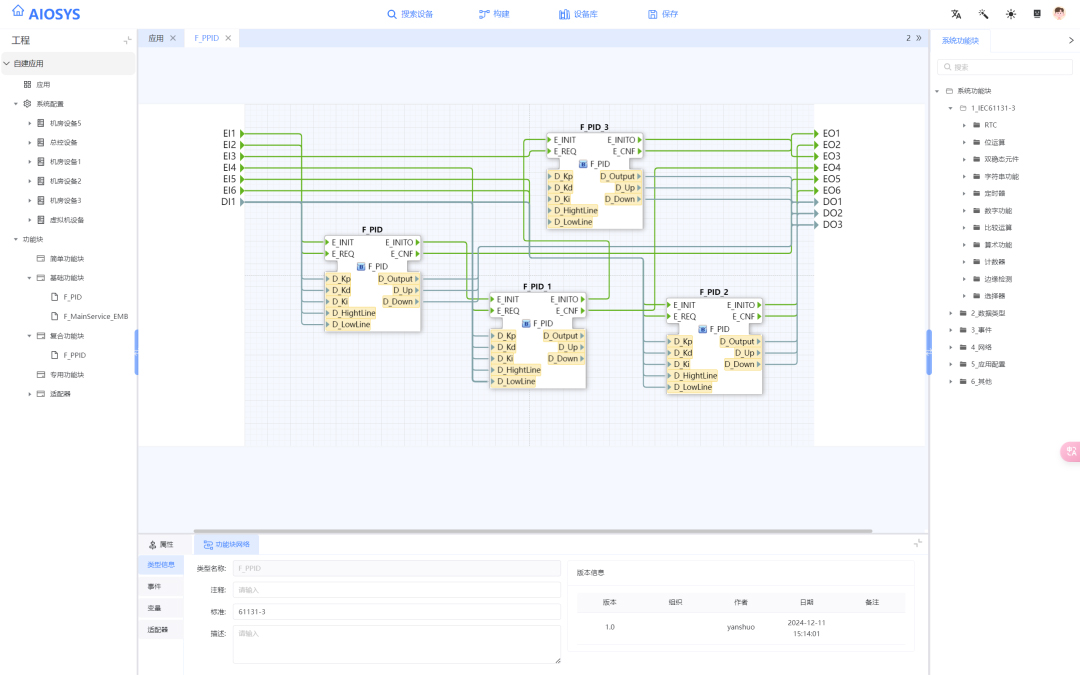Click the language translate icon
The image size is (1080, 675).
point(956,14)
